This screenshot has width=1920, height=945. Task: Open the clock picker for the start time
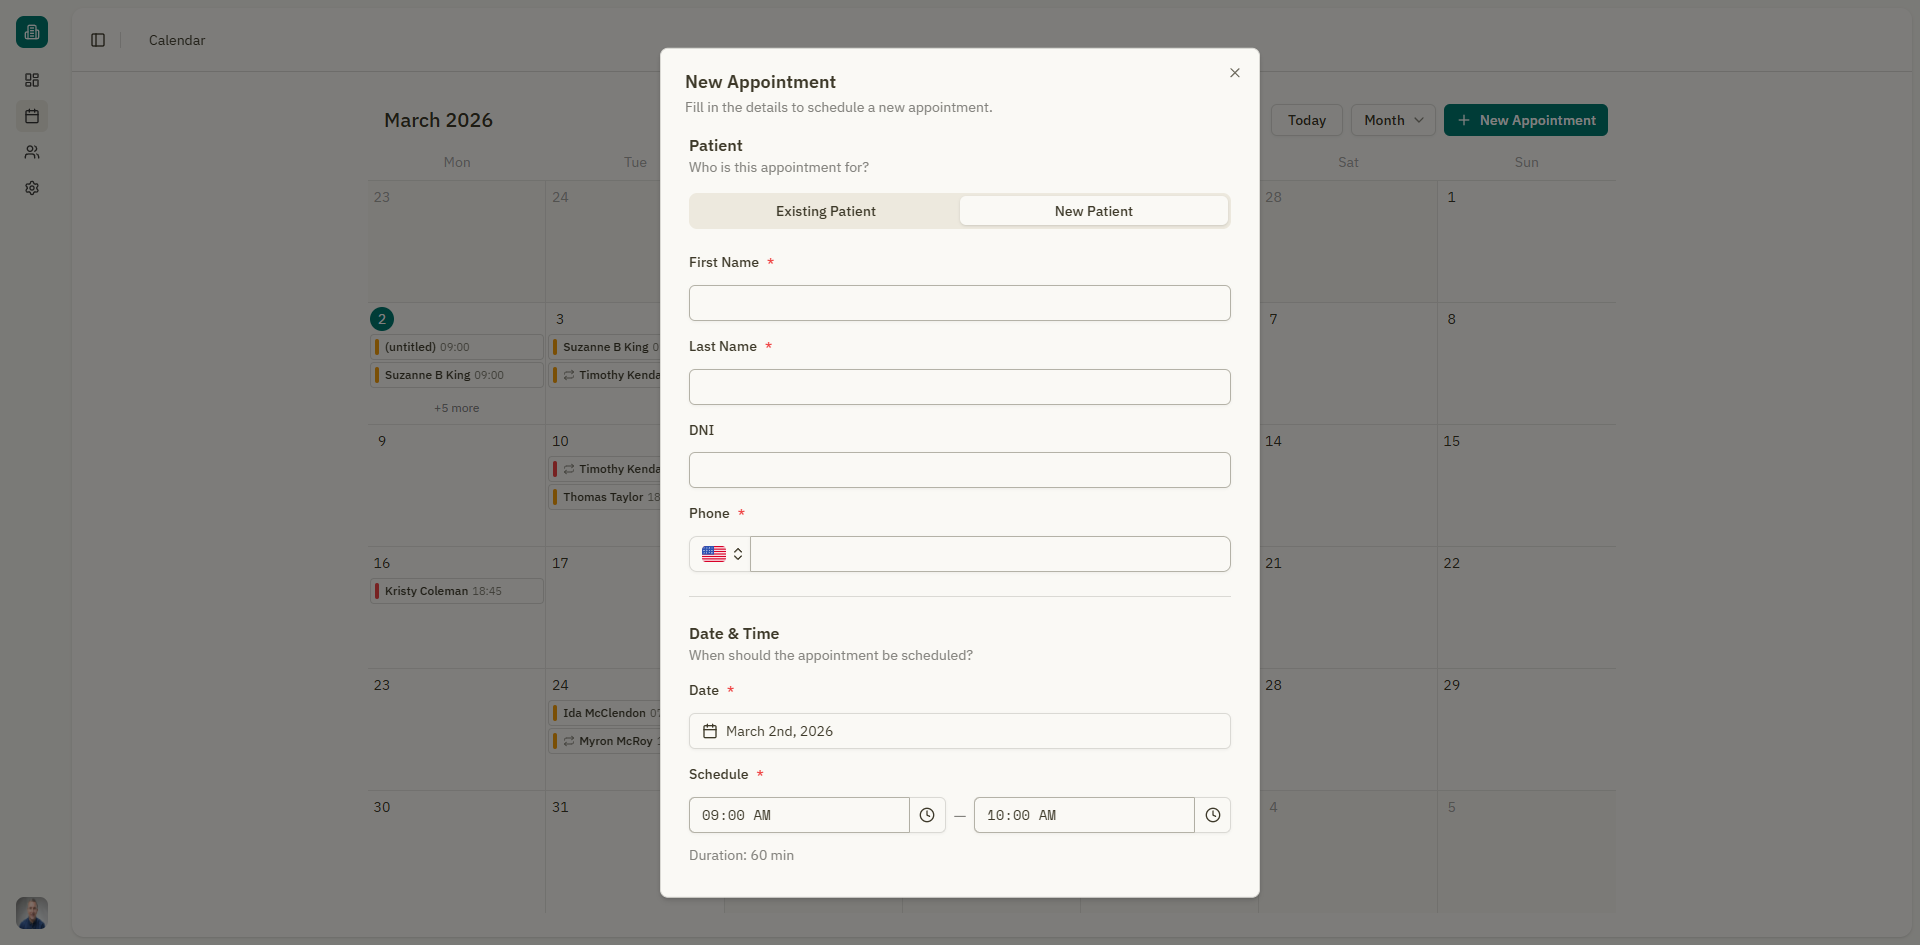(x=927, y=815)
